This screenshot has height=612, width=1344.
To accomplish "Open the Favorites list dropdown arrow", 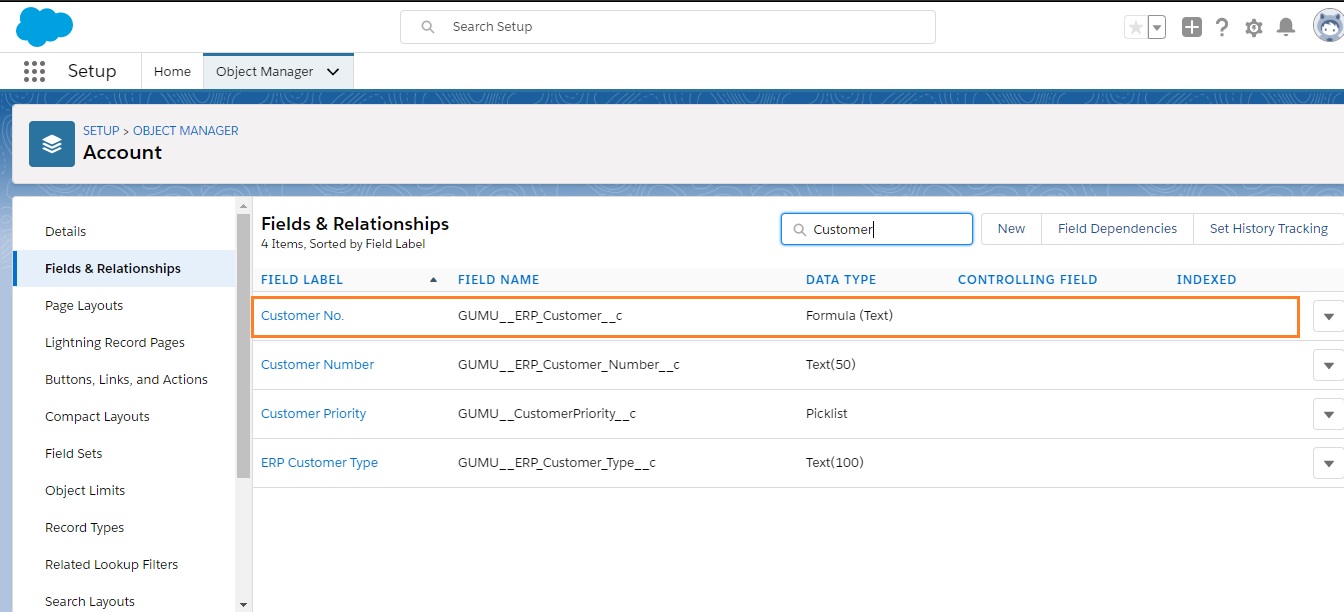I will point(1157,28).
